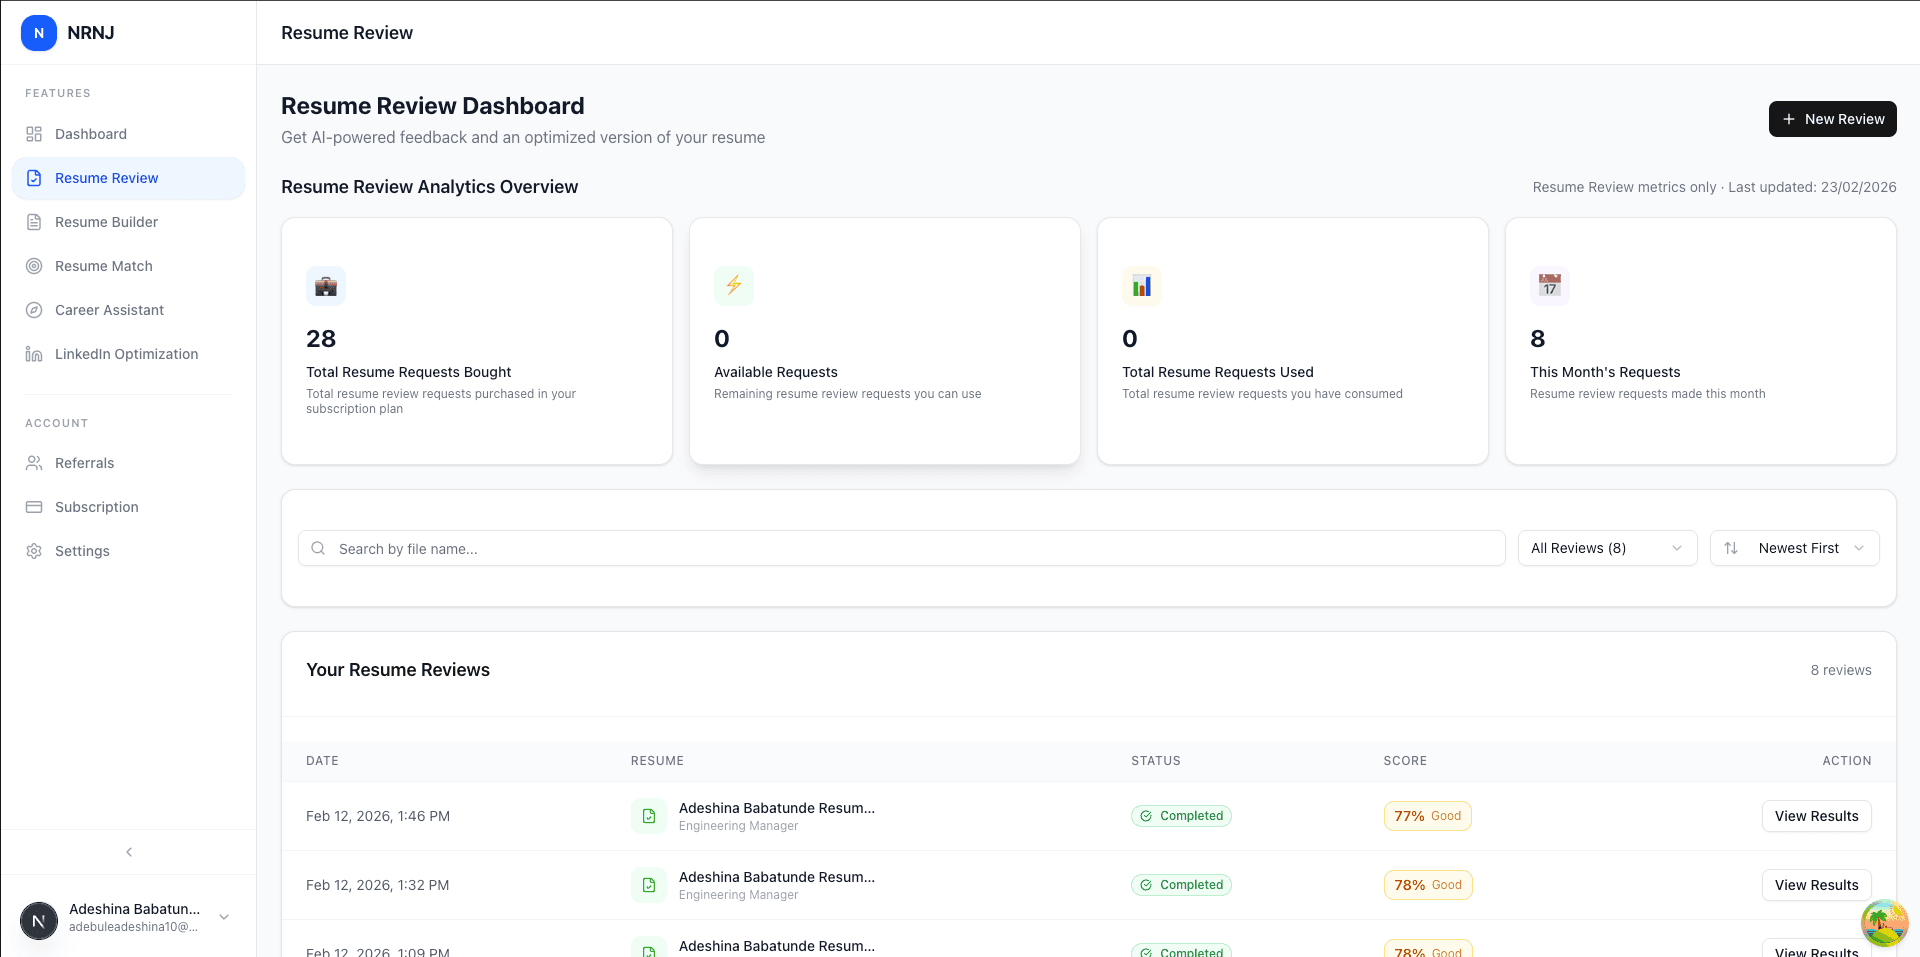Collapse the sidebar with the left chevron
1920x957 pixels.
[x=128, y=852]
